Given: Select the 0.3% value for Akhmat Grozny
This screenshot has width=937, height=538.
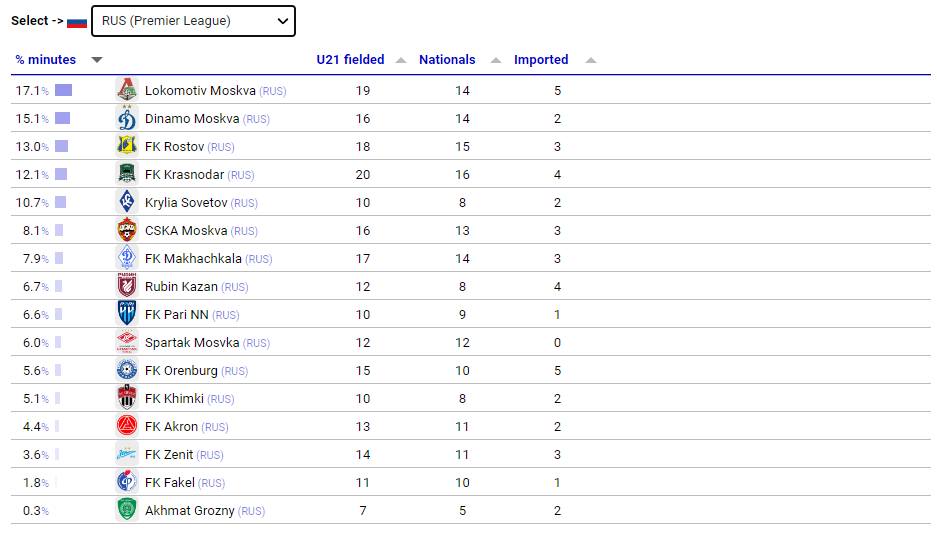Looking at the screenshot, I should (36, 511).
